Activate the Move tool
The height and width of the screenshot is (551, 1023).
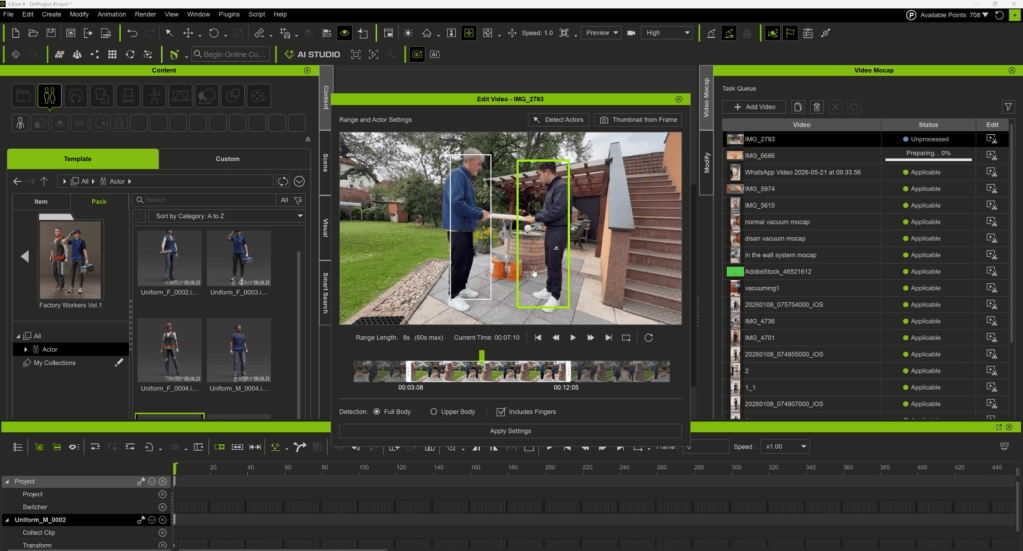[188, 33]
